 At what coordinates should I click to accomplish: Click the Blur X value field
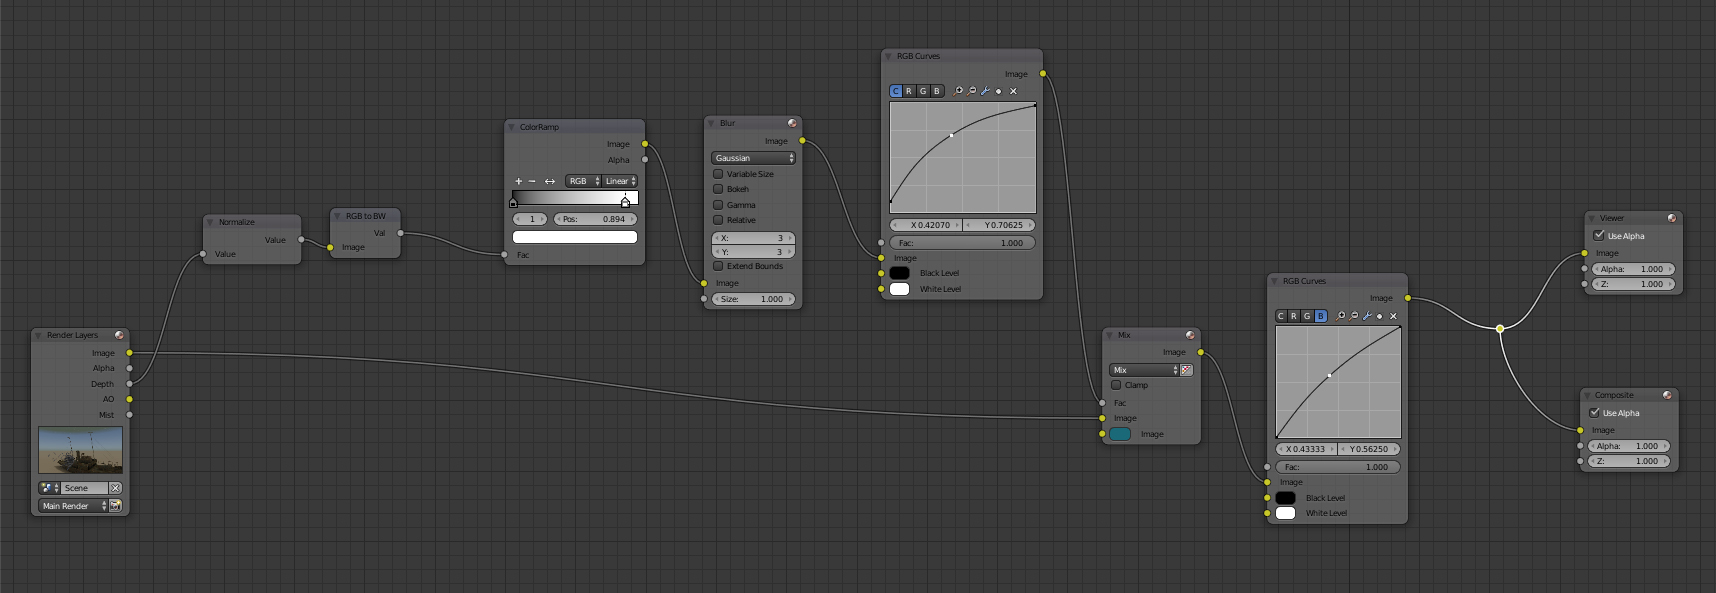[753, 238]
